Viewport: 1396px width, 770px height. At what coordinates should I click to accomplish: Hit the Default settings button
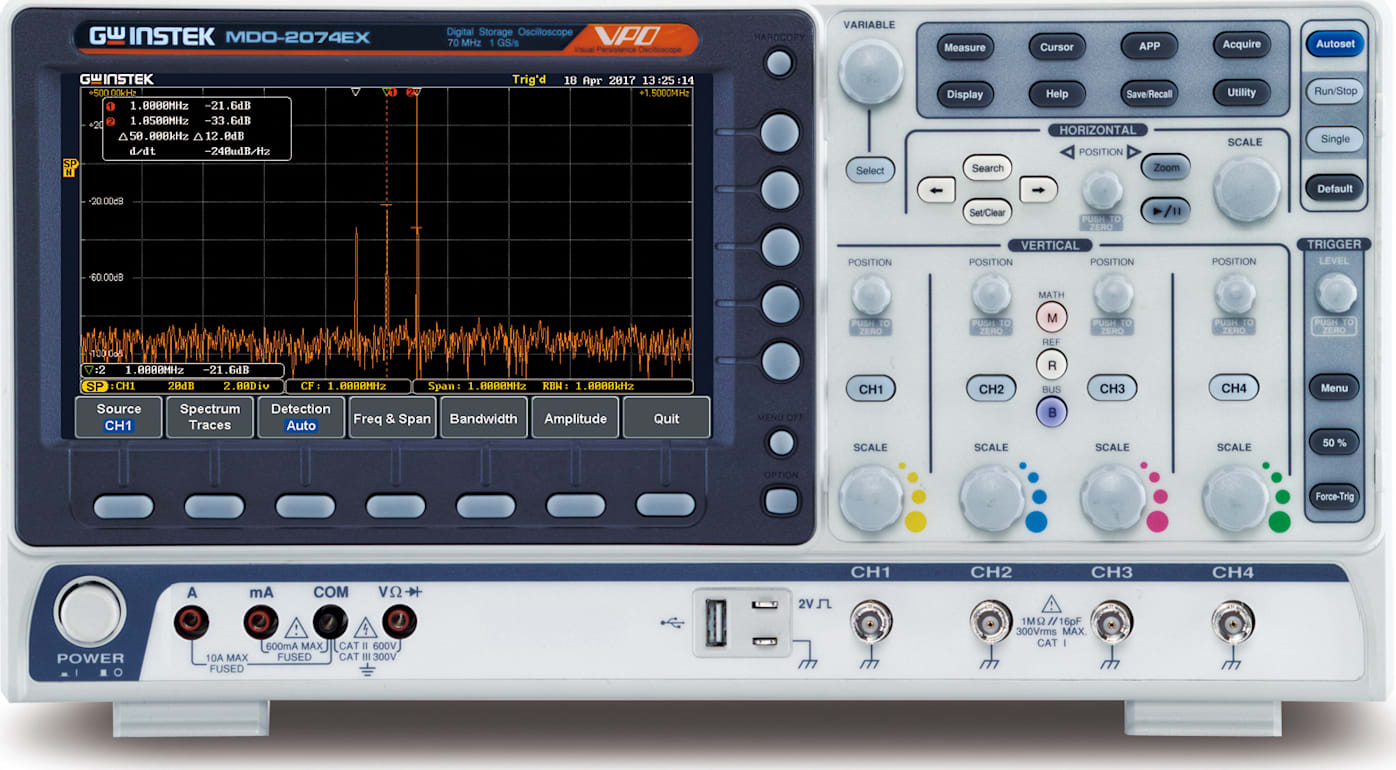1335,188
